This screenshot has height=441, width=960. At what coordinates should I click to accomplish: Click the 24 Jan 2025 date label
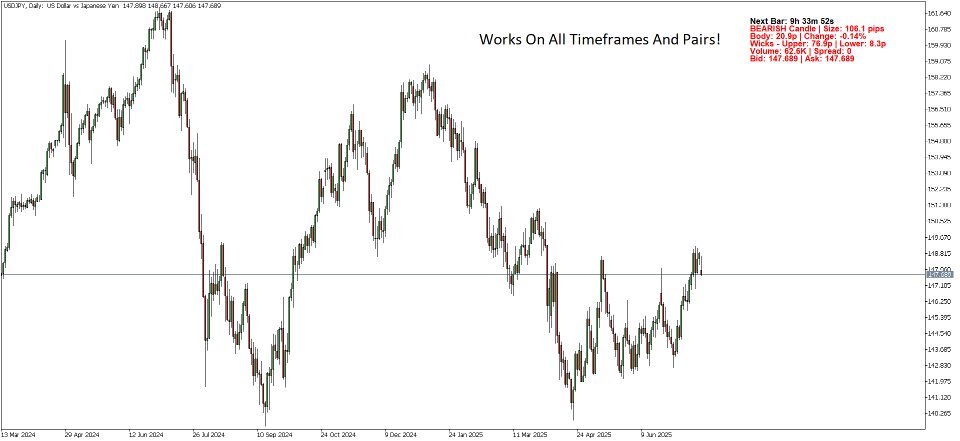(464, 433)
